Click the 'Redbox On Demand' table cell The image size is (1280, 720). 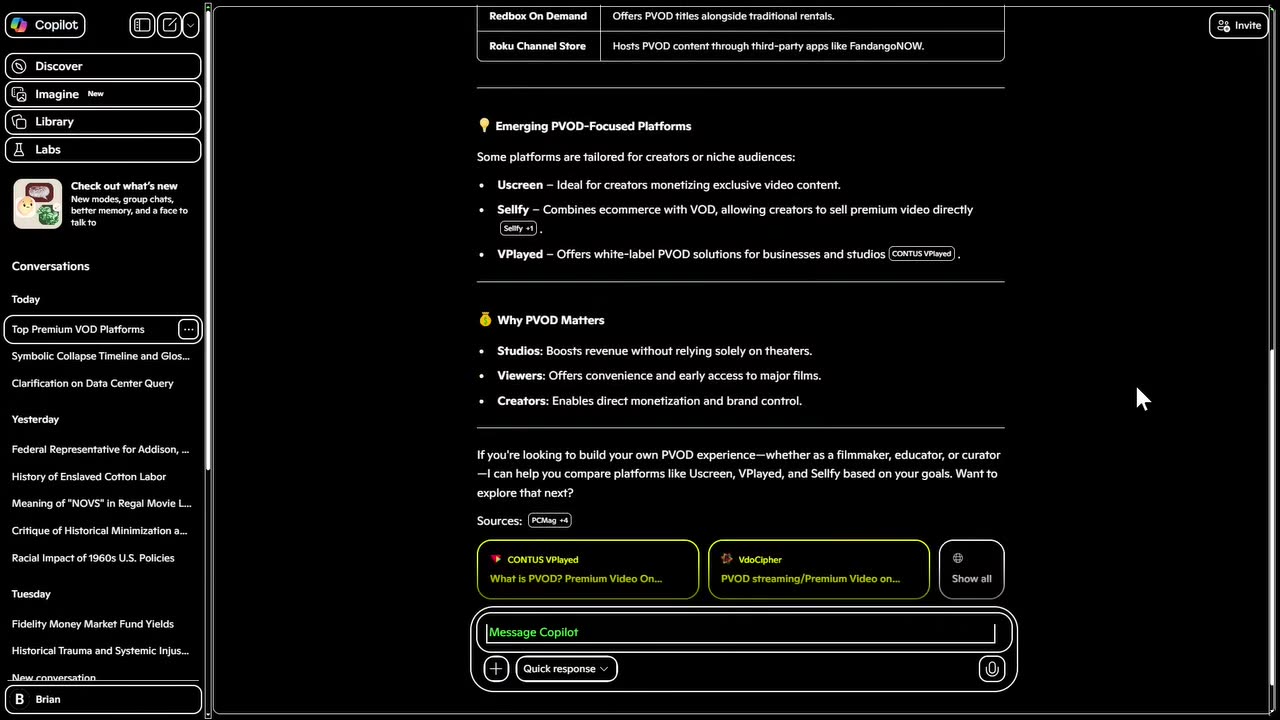point(538,16)
